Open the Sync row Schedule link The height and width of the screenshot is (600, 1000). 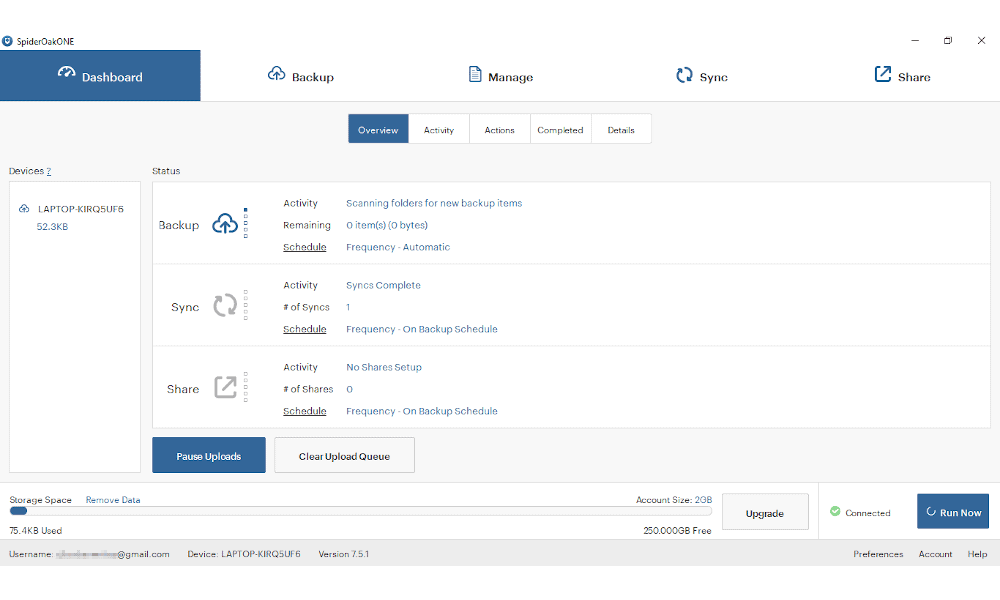point(305,329)
